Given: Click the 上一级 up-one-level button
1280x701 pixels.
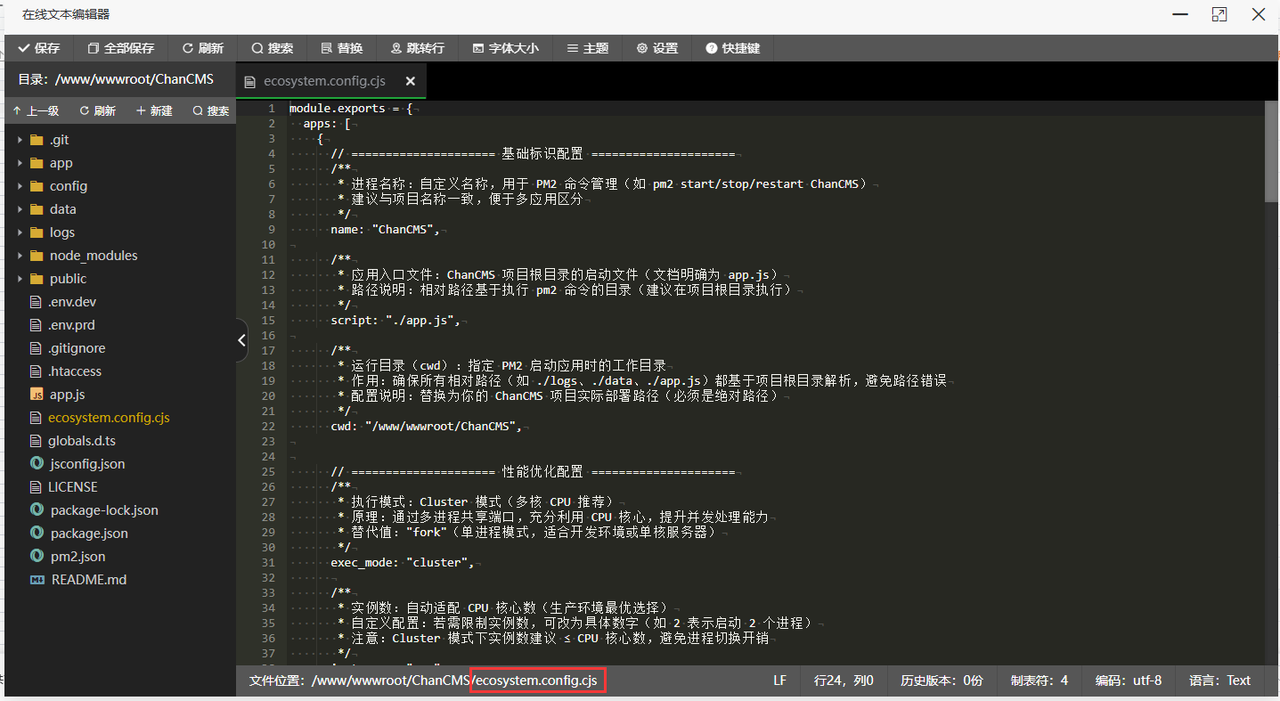Looking at the screenshot, I should click(x=36, y=110).
